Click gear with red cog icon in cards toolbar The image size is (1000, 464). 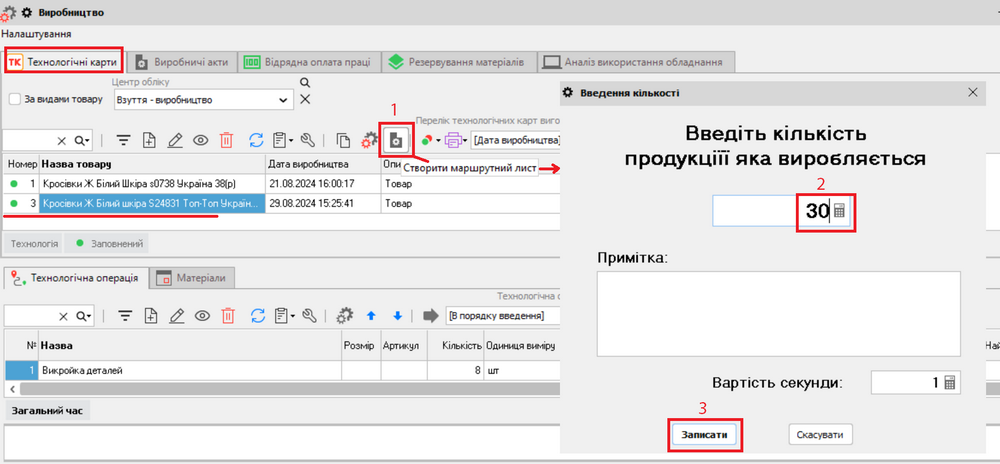click(369, 140)
